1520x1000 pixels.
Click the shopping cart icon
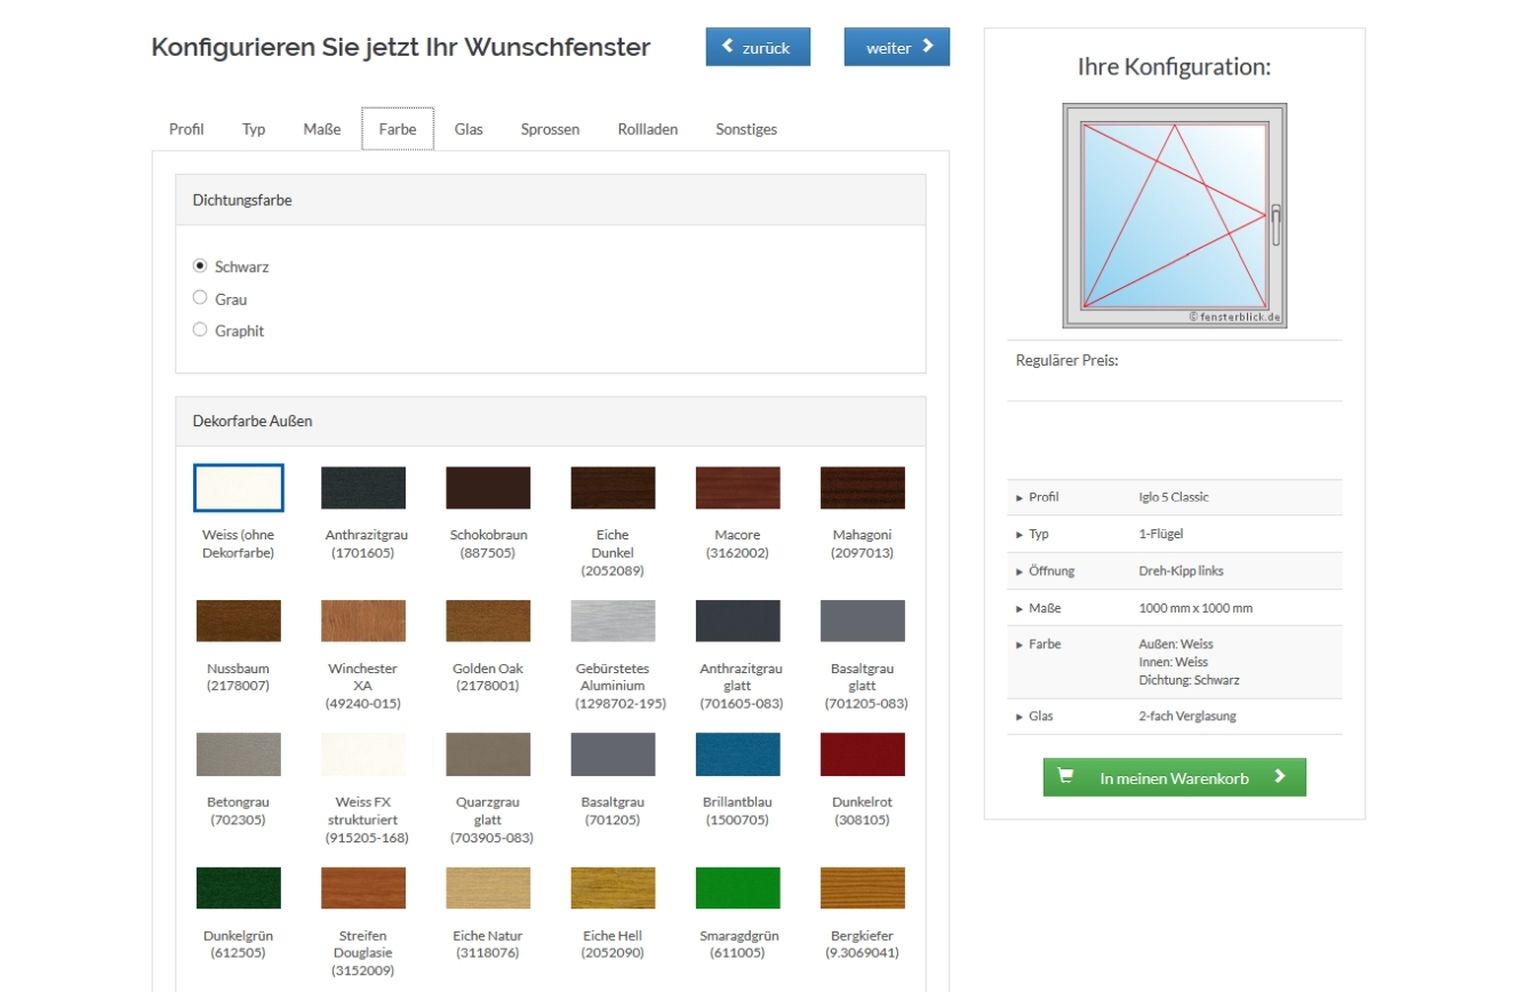tap(1066, 776)
